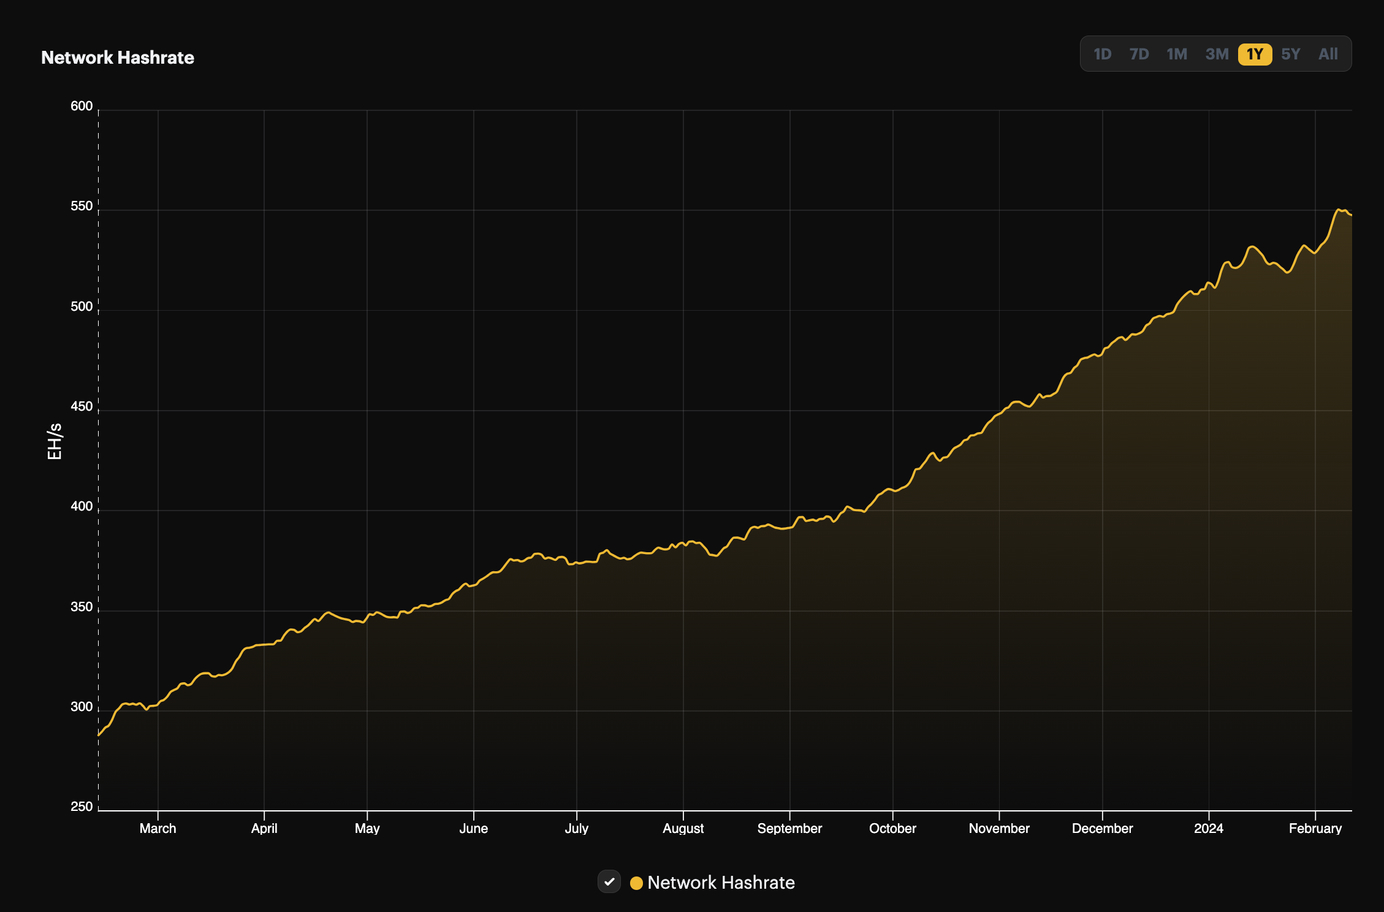
Task: Click the 550 gridline value
Action: click(81, 206)
